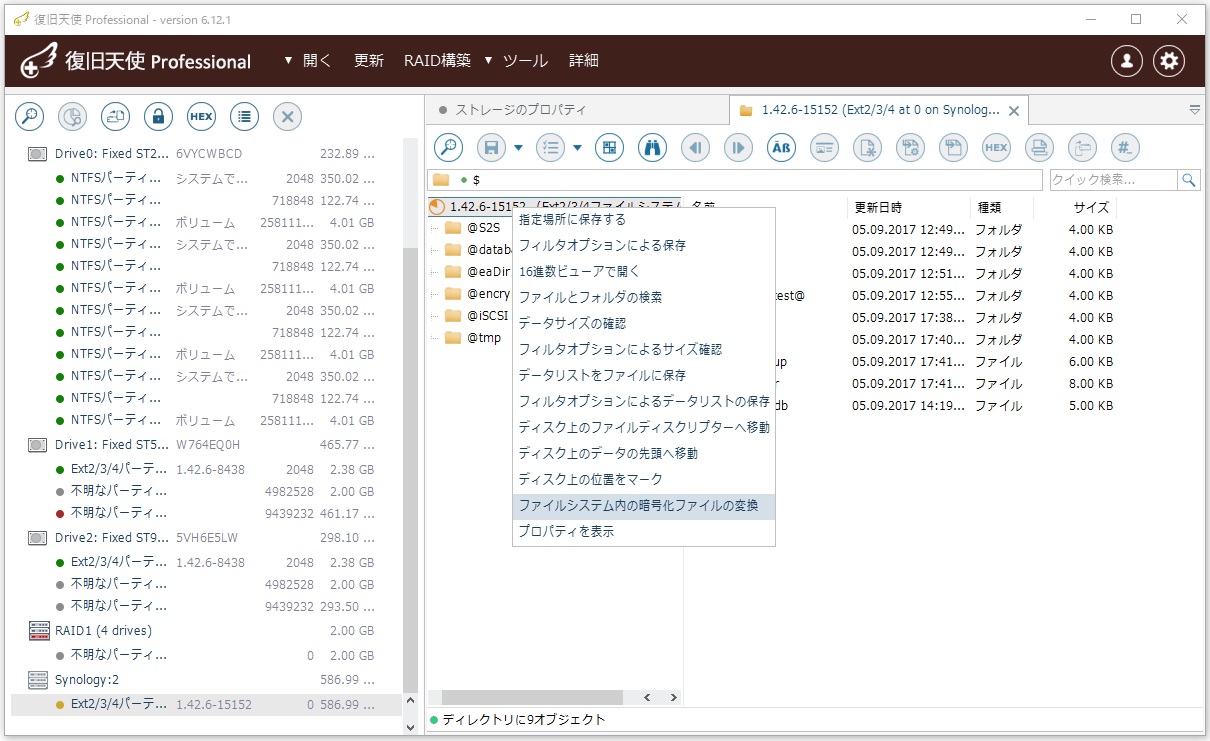Screen dimensions: 1210x741
Task: Close the 1.42.6-15152 Synology tab
Action: 1014,111
